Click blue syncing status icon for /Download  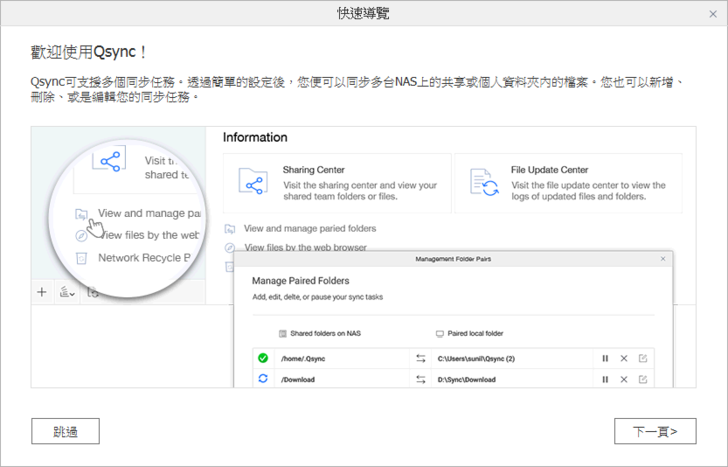tap(263, 379)
